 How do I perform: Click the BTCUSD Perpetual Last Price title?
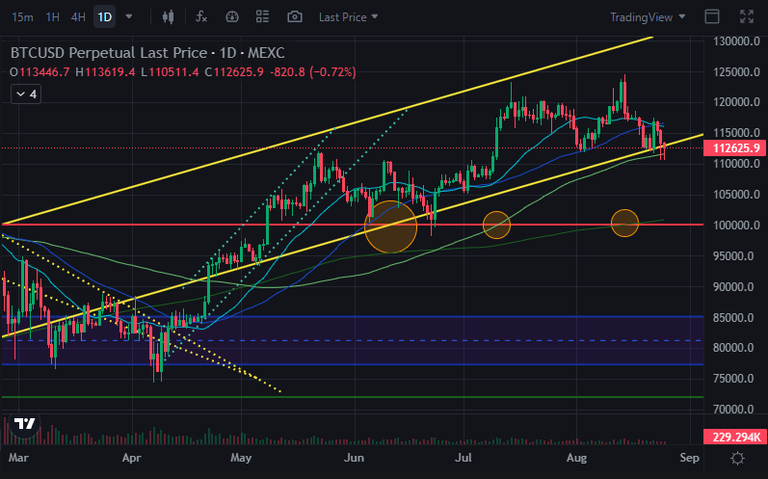pyautogui.click(x=108, y=52)
